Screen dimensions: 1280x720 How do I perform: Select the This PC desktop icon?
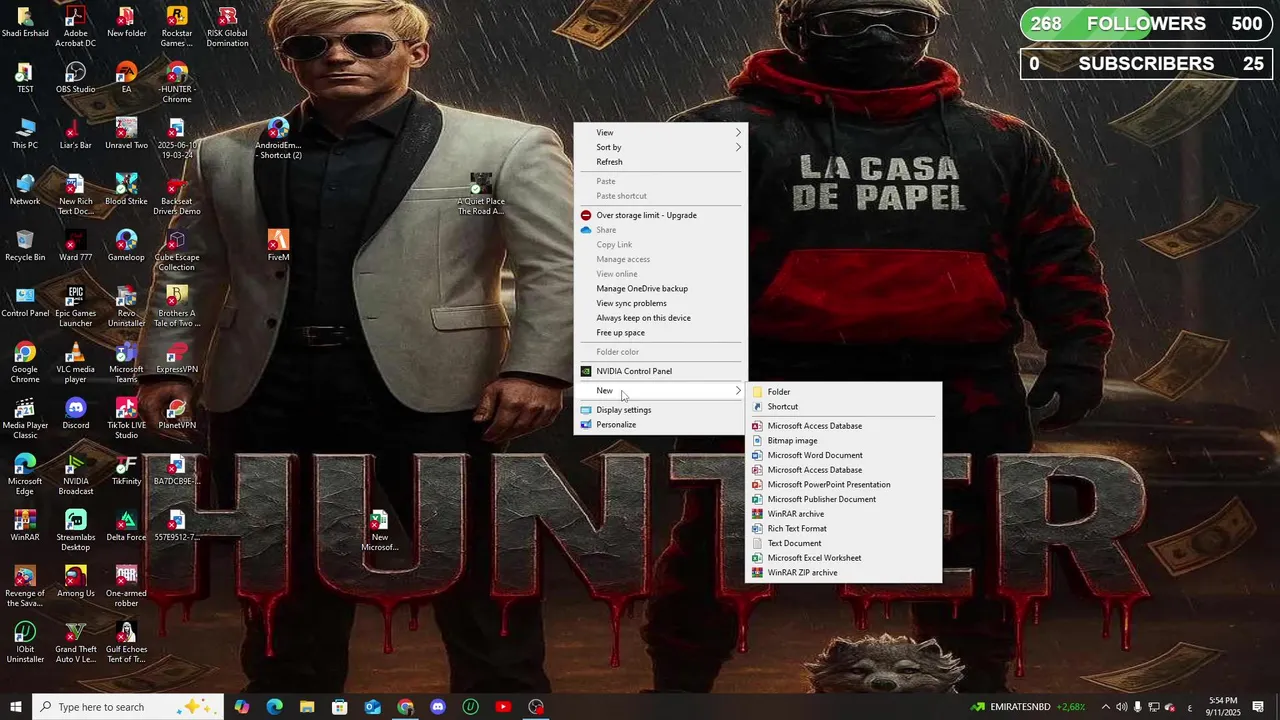click(x=25, y=134)
